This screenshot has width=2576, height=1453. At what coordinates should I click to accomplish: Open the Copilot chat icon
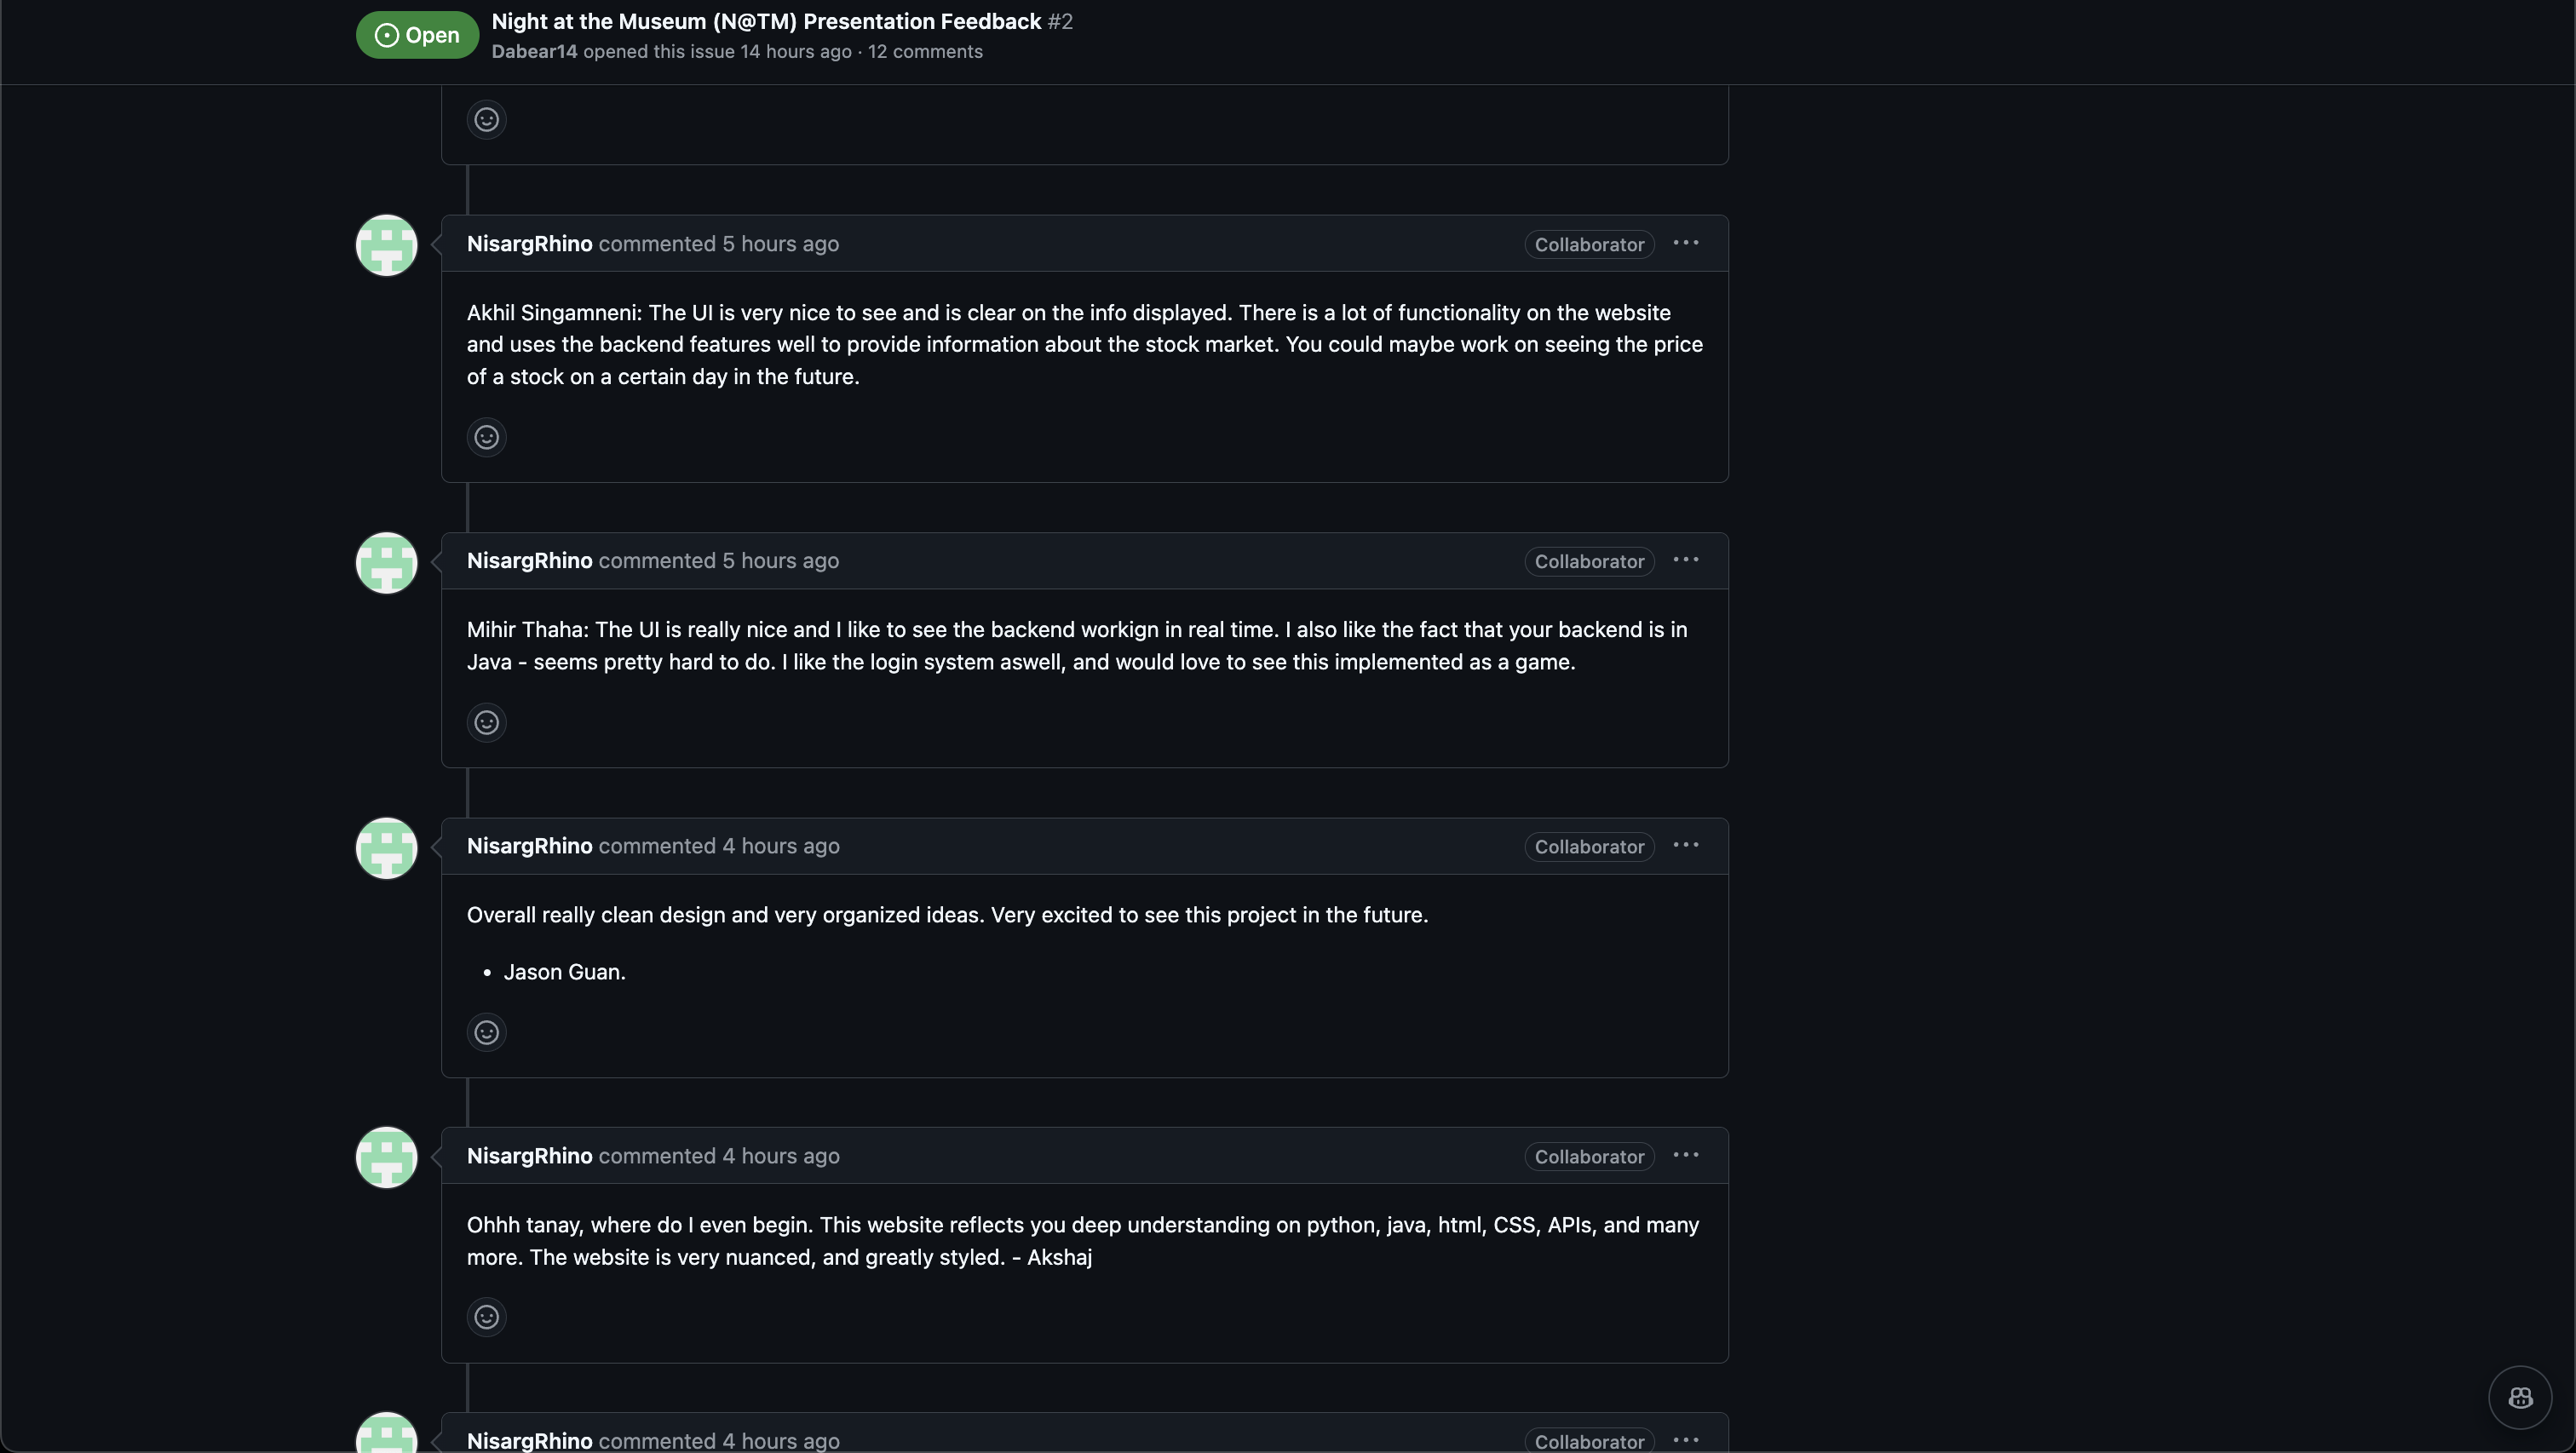point(2519,1397)
